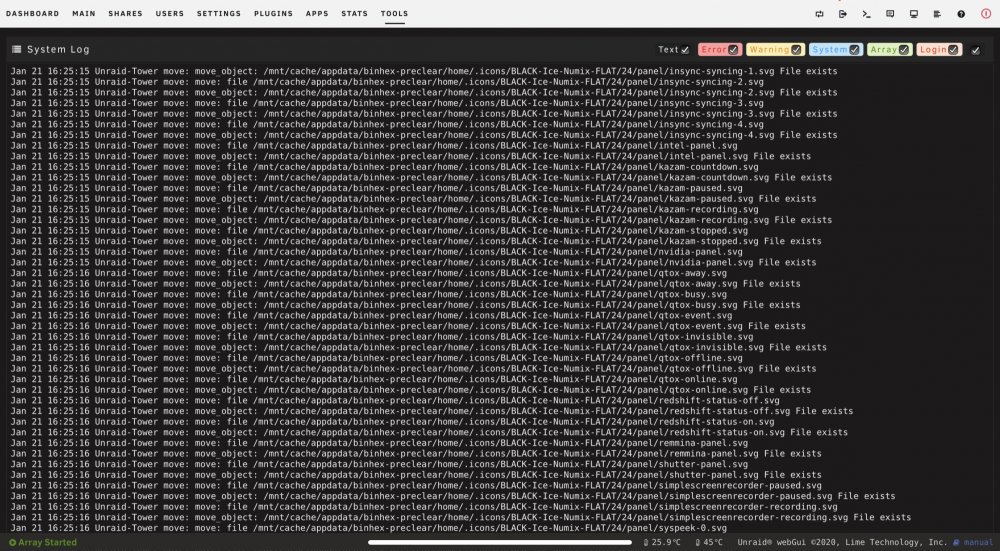
Task: Click log line ending intel-panel.svg File exists
Action: pos(411,156)
